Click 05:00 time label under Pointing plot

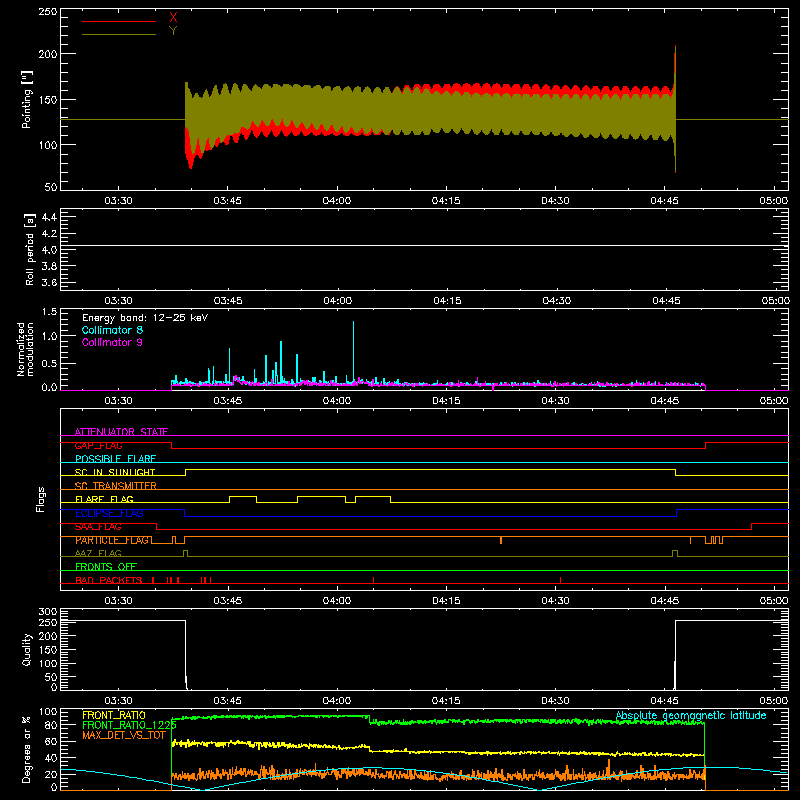pyautogui.click(x=773, y=201)
